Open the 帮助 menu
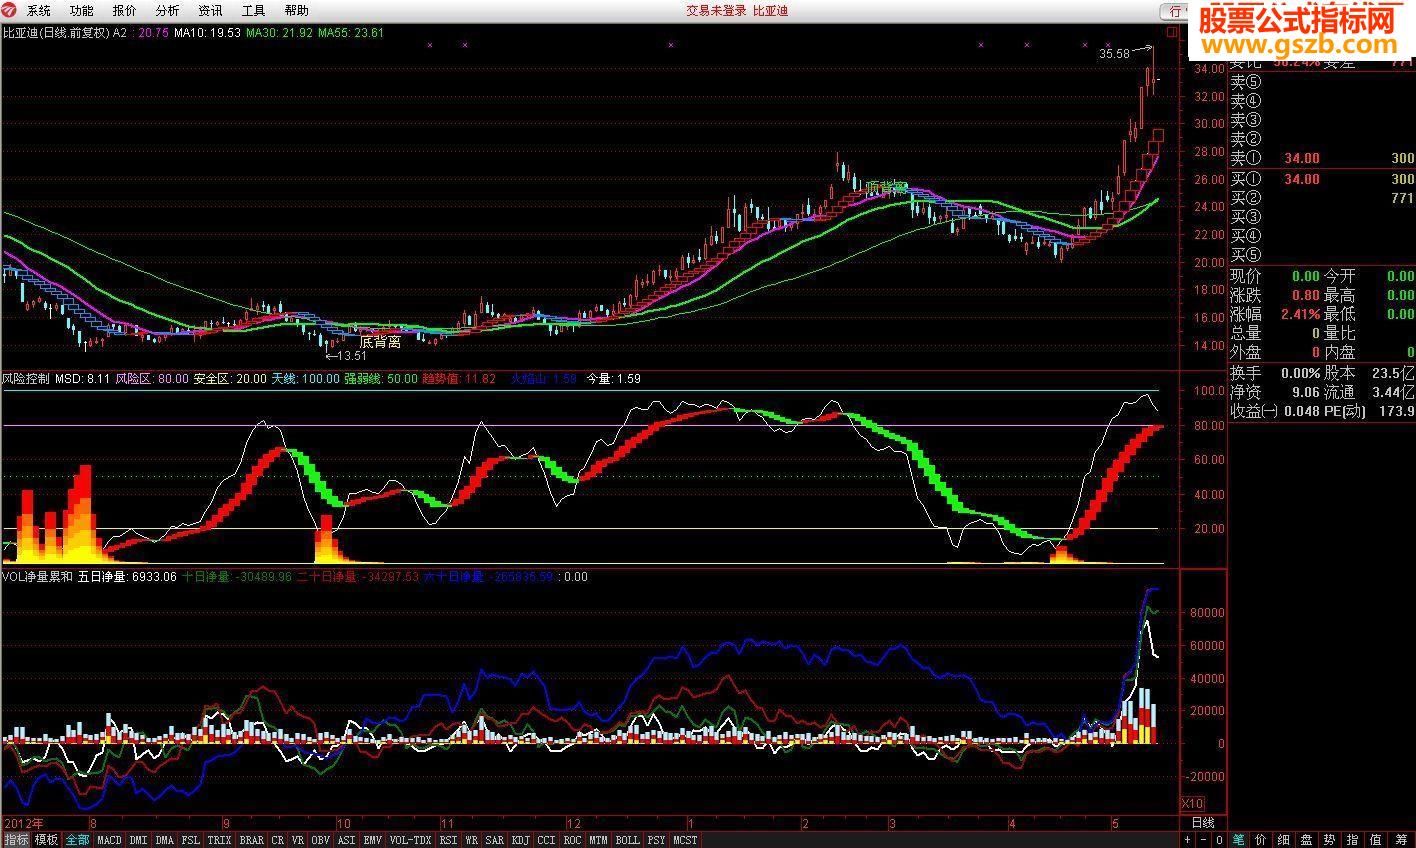The height and width of the screenshot is (848, 1416). (297, 11)
